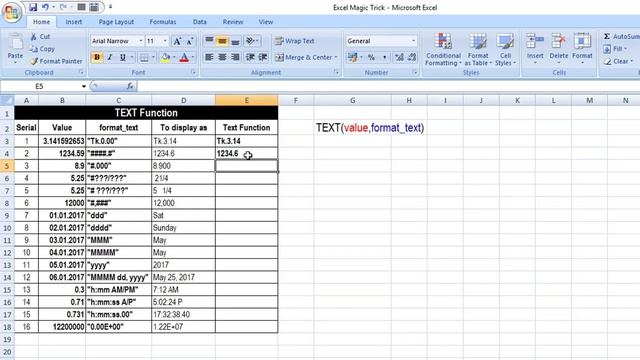The width and height of the screenshot is (640, 360).
Task: Apply percent style
Action: click(371, 58)
